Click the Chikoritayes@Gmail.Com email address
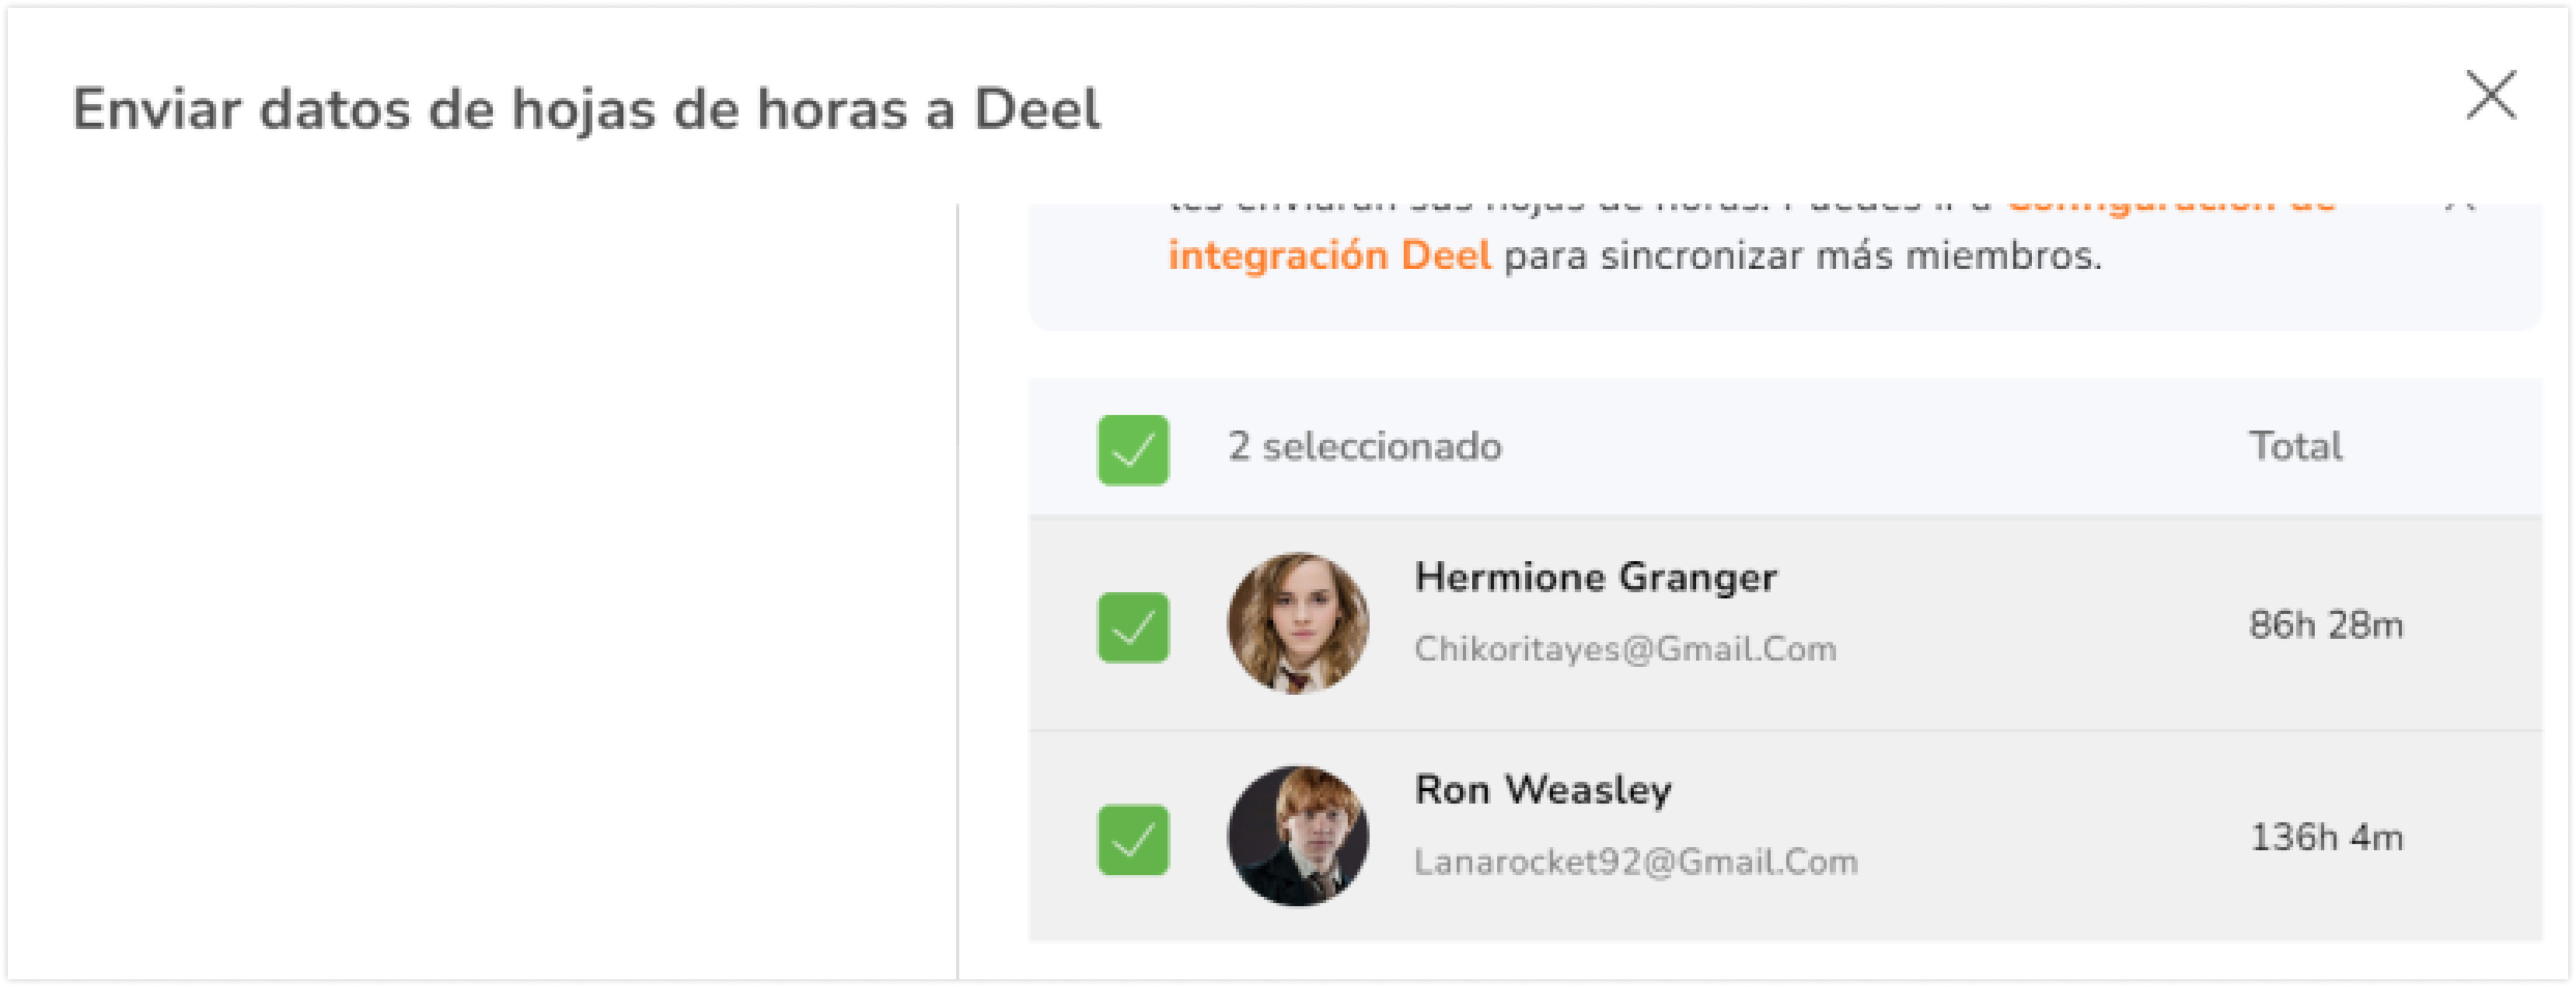 [x=1625, y=649]
